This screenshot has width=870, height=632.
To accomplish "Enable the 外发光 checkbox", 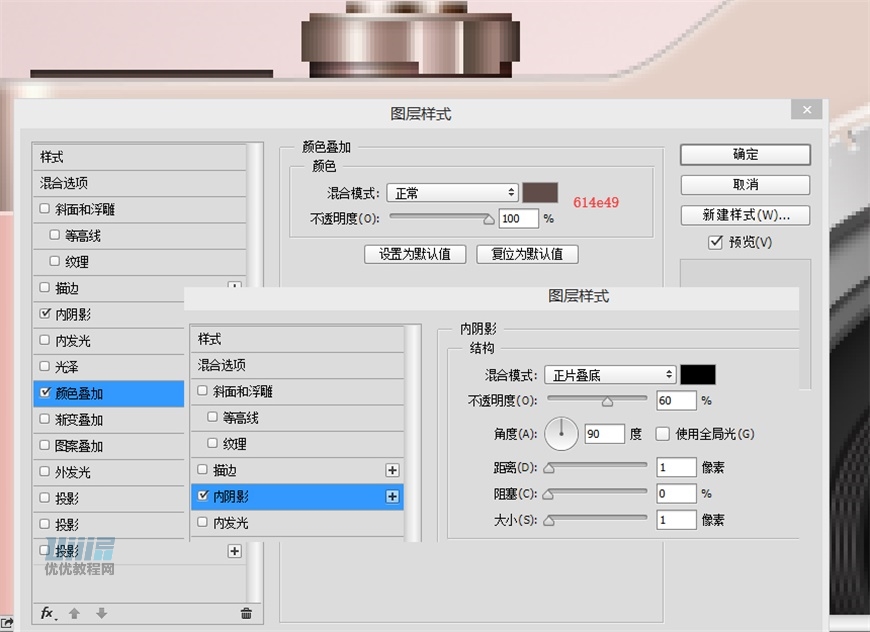I will pyautogui.click(x=45, y=472).
